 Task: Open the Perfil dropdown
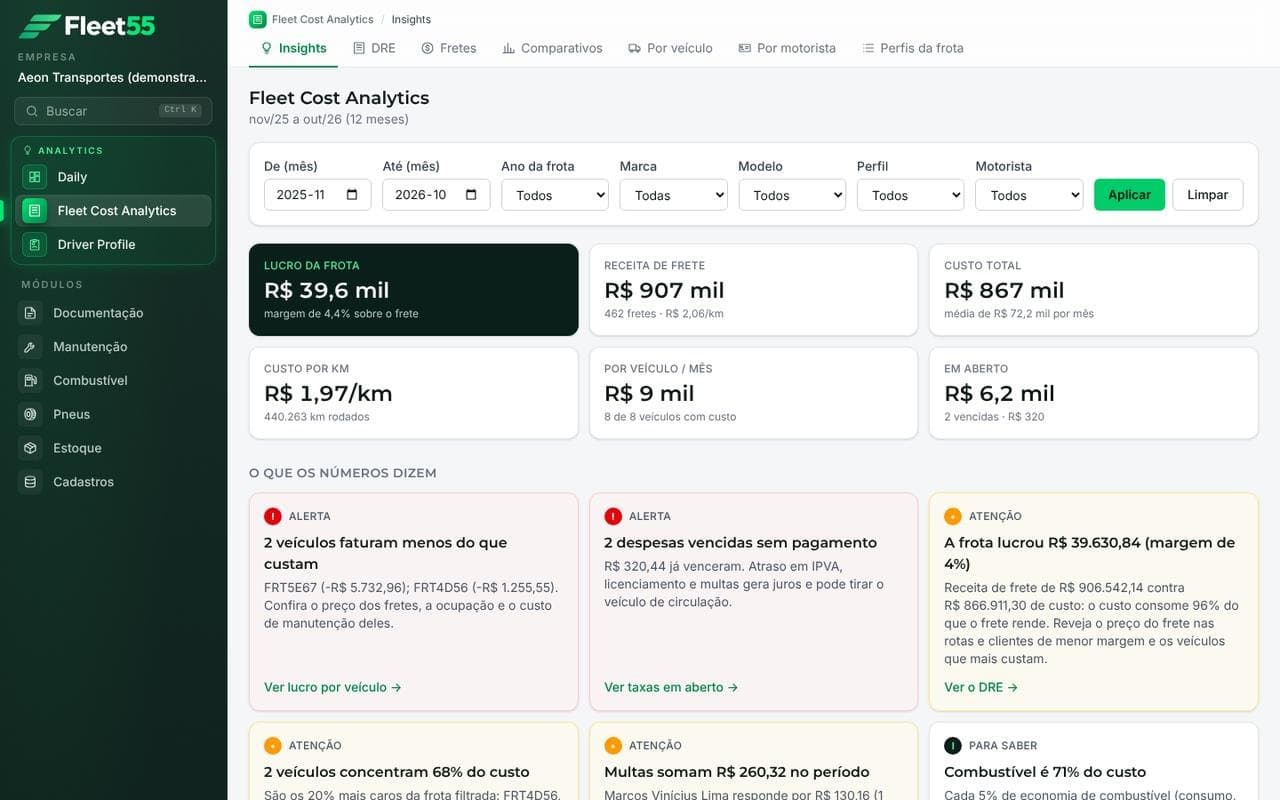coord(911,195)
